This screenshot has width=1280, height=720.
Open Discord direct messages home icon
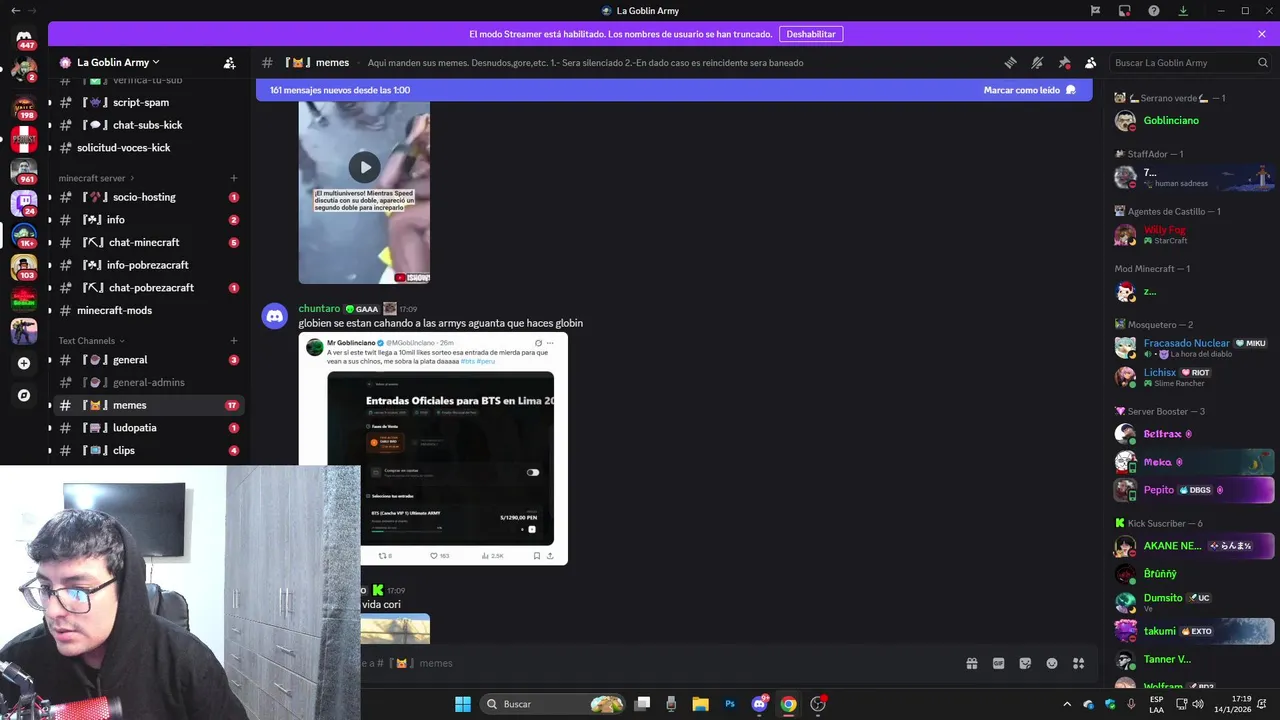click(24, 38)
